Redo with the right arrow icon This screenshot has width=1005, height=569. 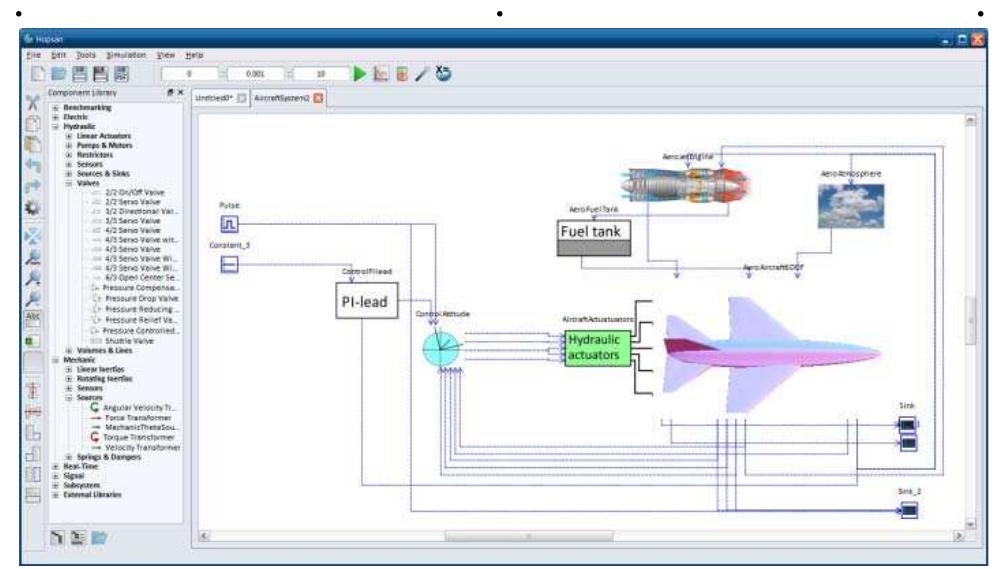pos(33,186)
